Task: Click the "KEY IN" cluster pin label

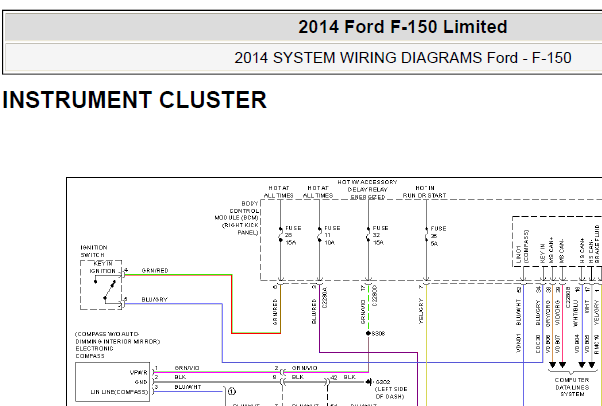Action: coord(542,253)
